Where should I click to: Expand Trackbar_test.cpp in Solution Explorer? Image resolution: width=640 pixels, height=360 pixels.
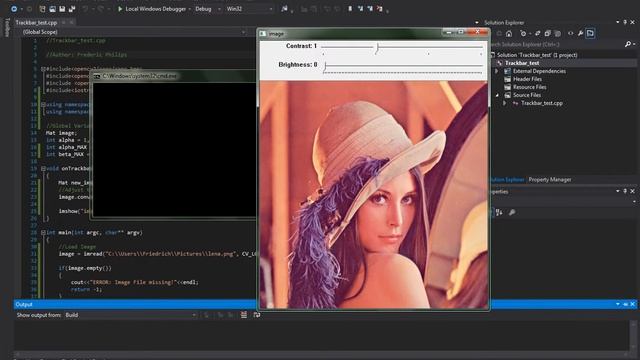pos(505,103)
